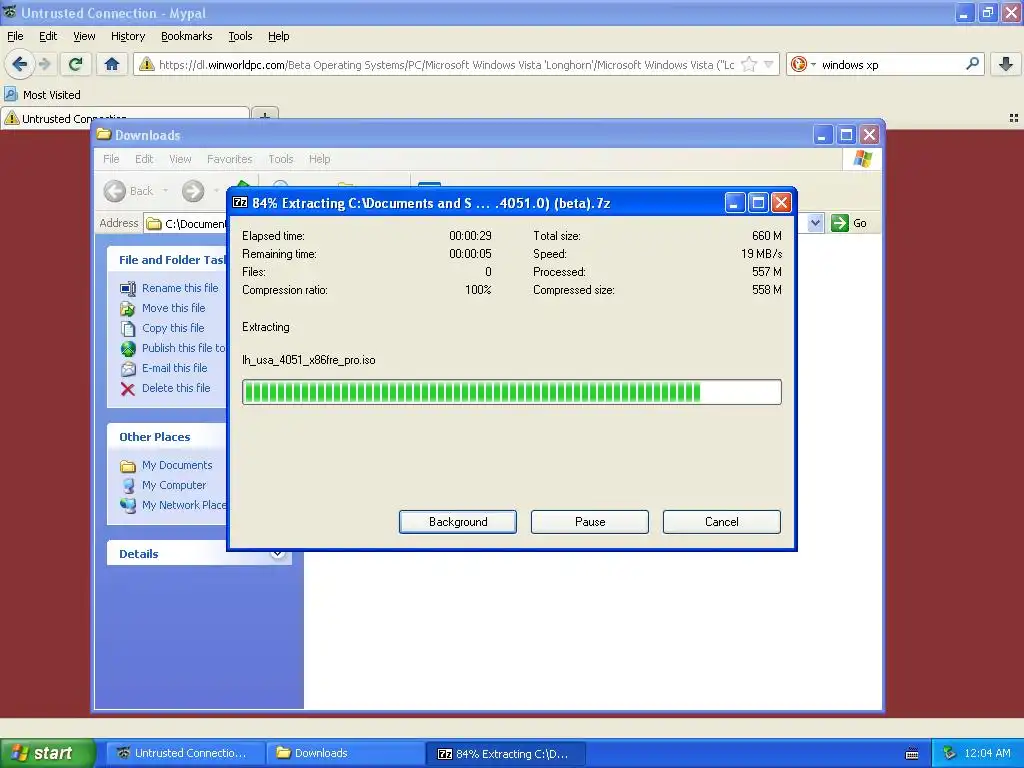Click Explorer Go button
This screenshot has width=1024, height=768.
(849, 223)
